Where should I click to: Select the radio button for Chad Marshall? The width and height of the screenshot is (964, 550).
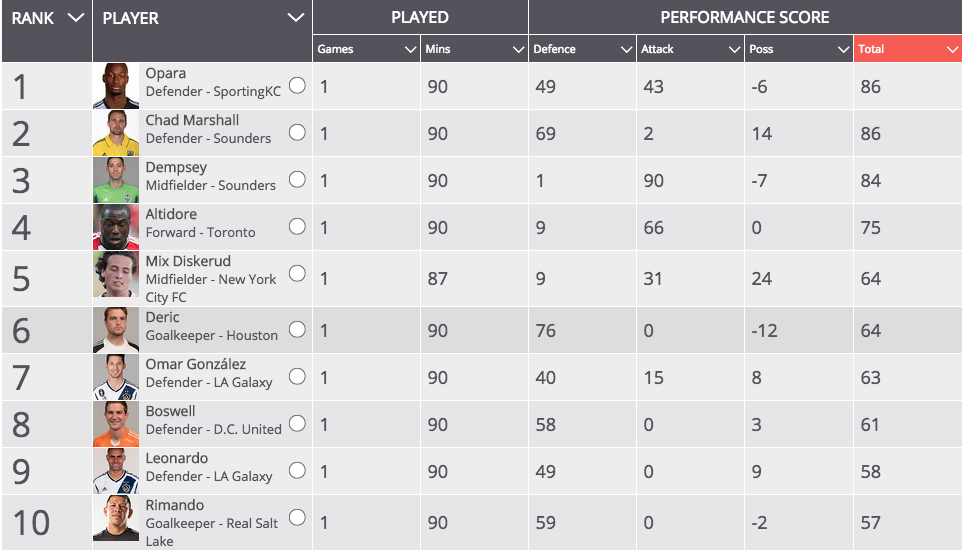coord(297,132)
